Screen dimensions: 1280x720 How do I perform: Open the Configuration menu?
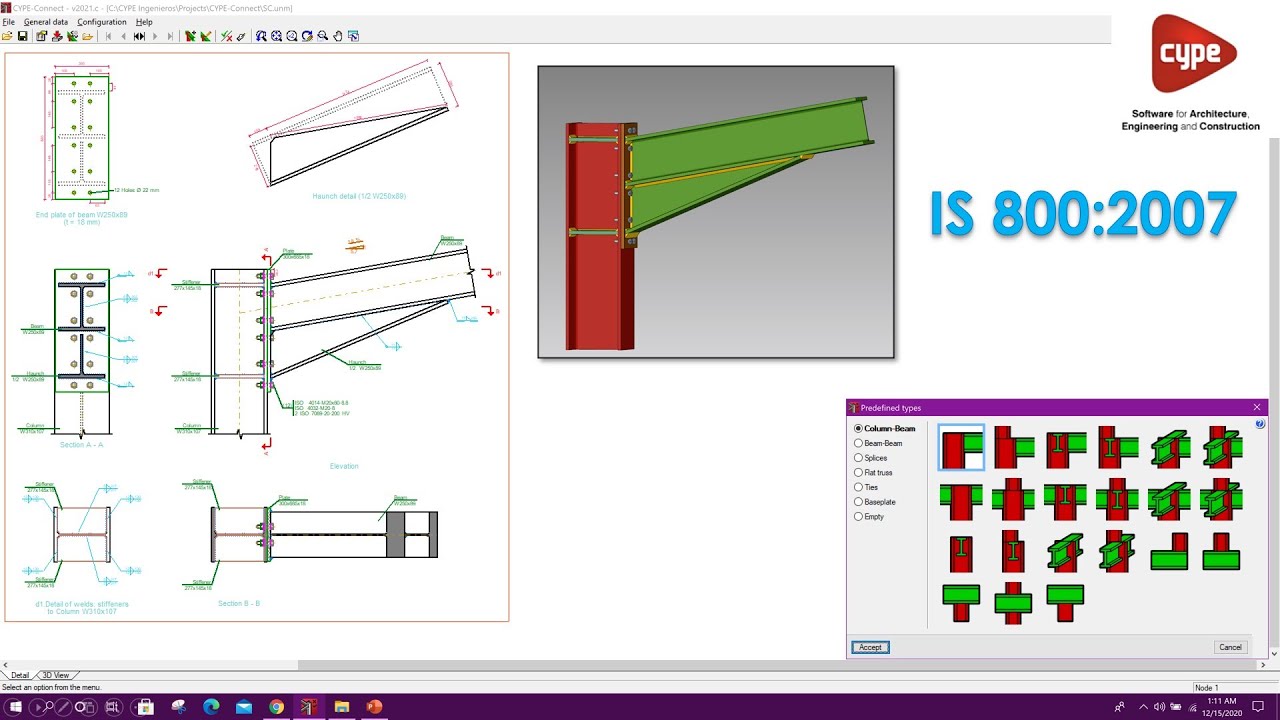click(x=101, y=21)
